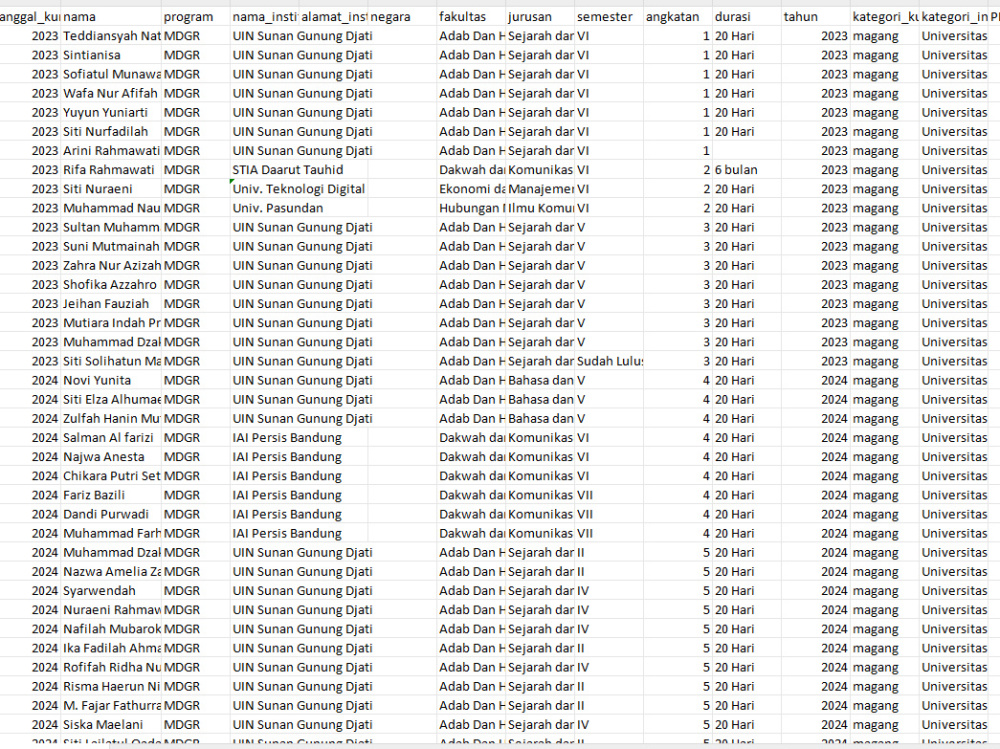
Task: Select the cell 'Sofiatul Munawa'
Action: 111,74
